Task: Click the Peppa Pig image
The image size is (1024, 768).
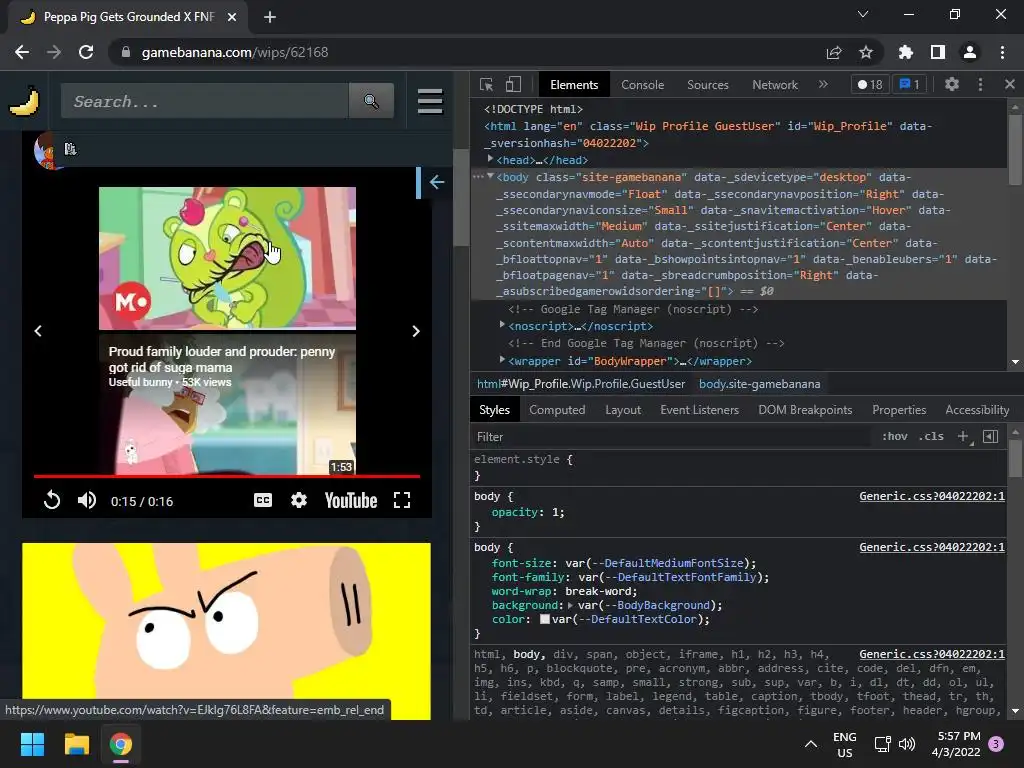Action: [227, 631]
